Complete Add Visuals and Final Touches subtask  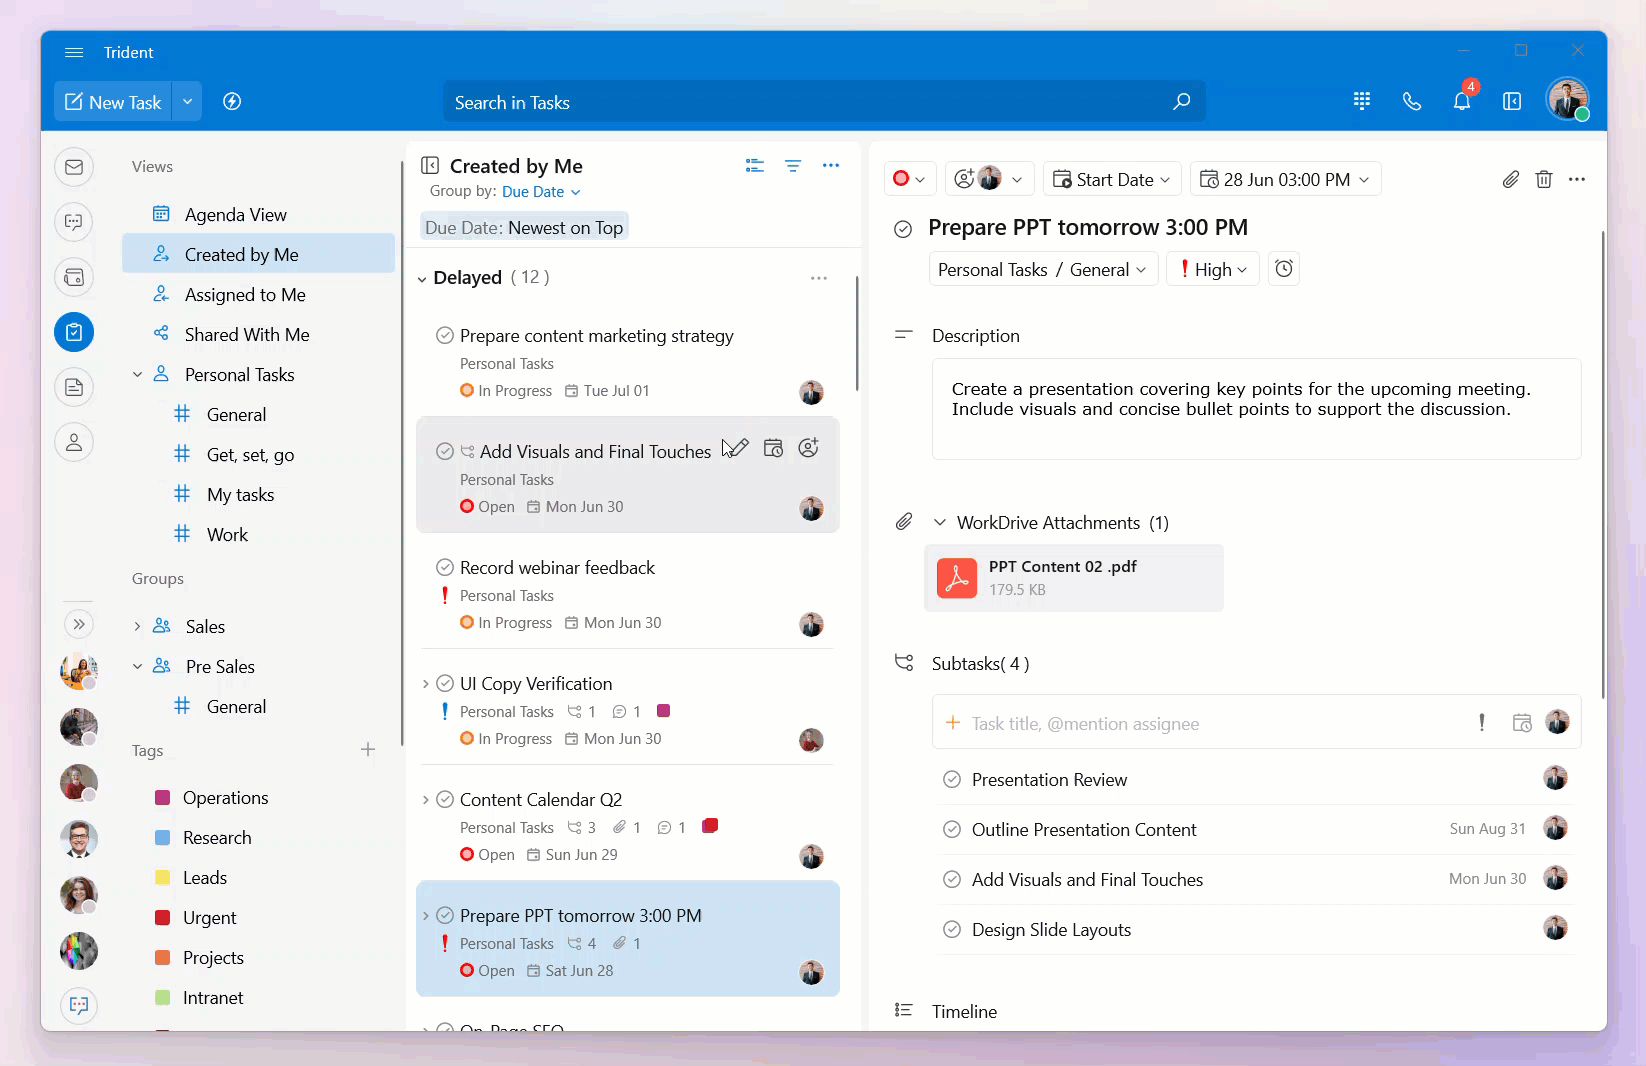[x=952, y=880]
